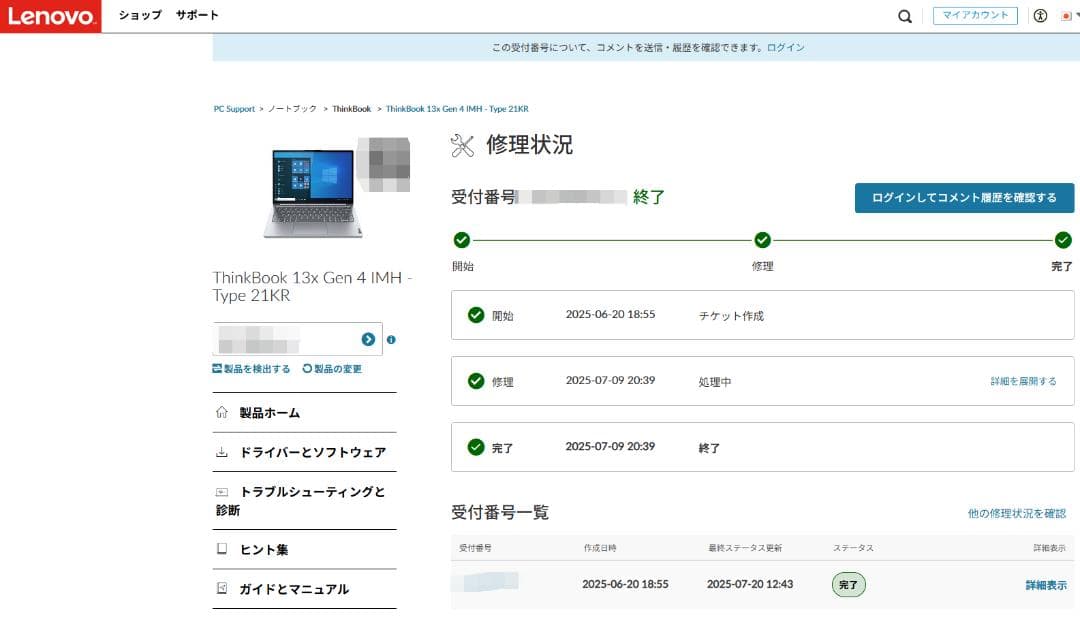Click the 完了 status pill in the ticket list
This screenshot has width=1080, height=617.
point(848,584)
